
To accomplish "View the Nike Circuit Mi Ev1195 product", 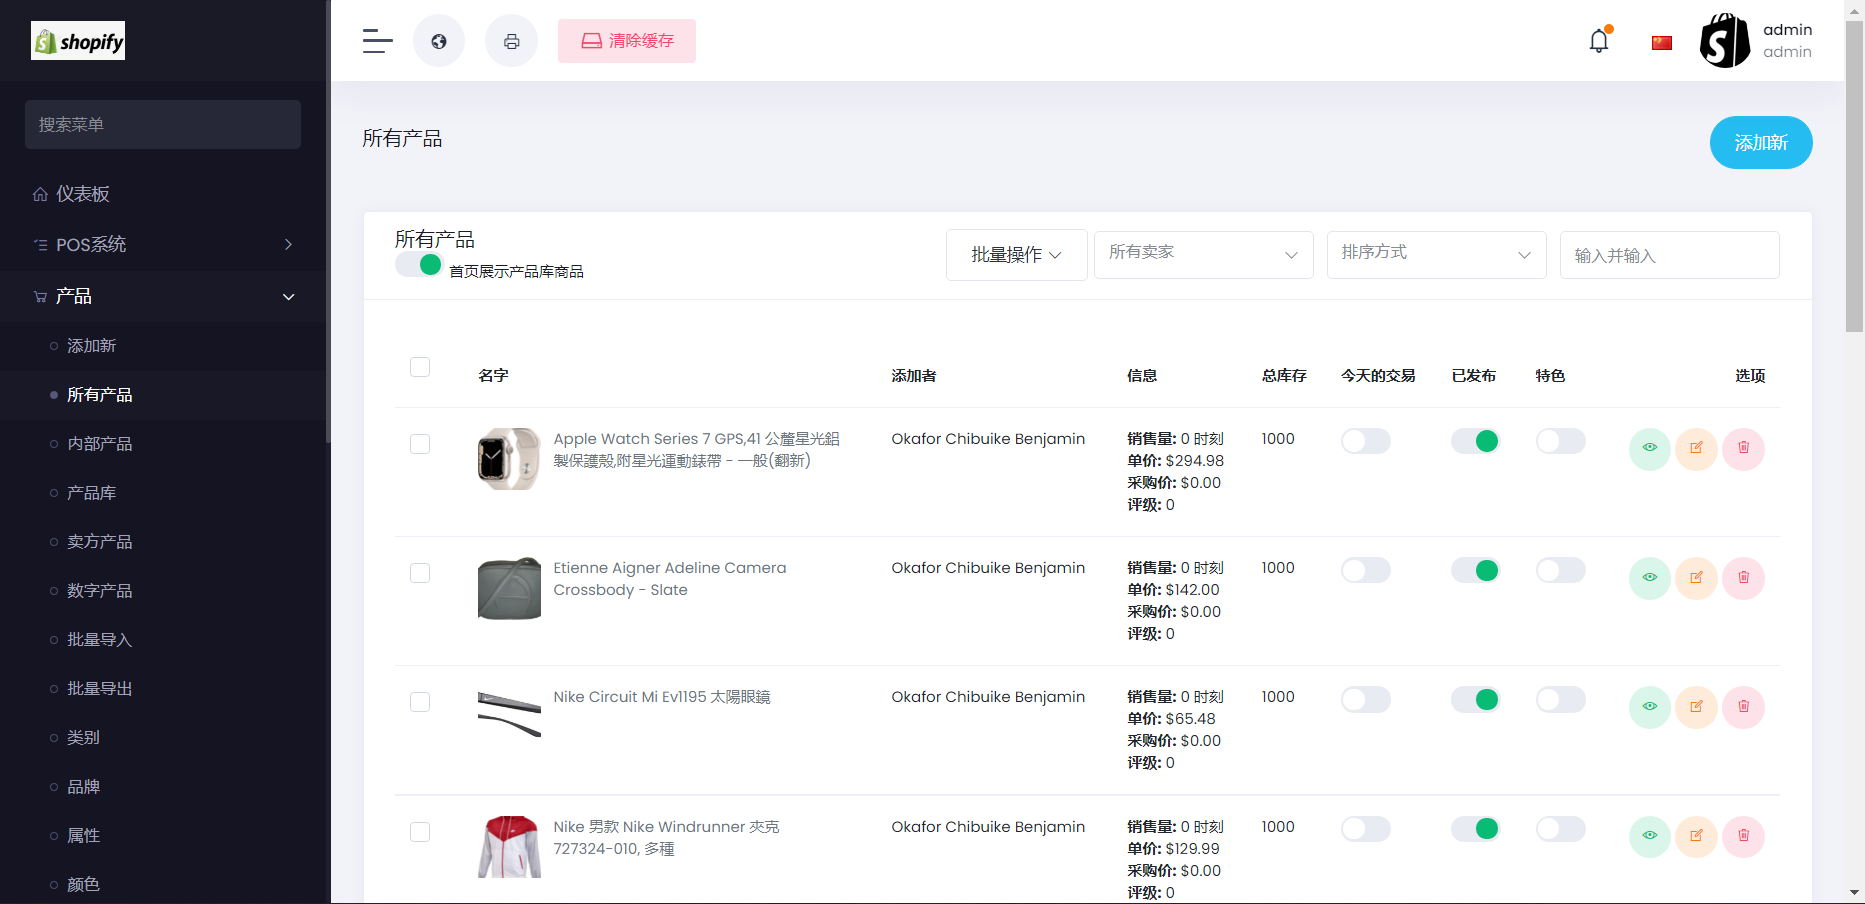I will pyautogui.click(x=1650, y=707).
